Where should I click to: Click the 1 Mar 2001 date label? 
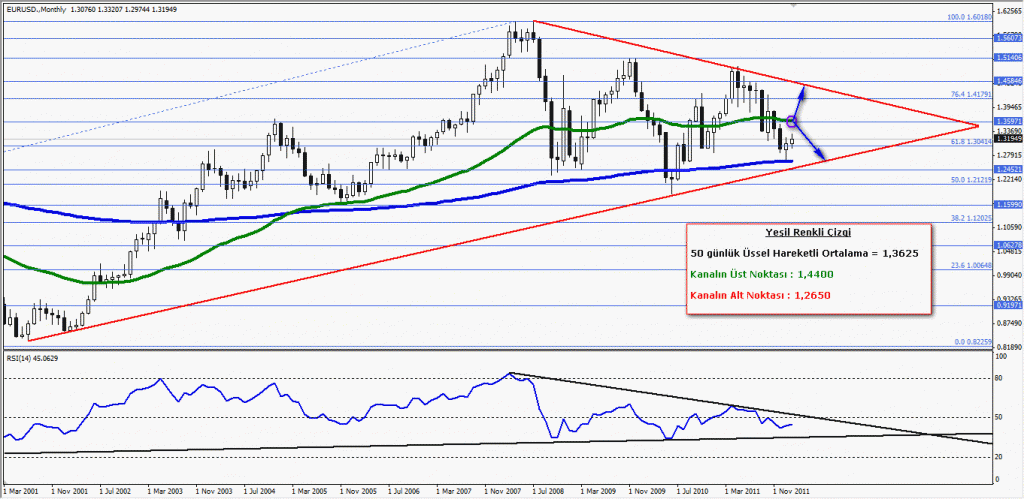[x=22, y=489]
